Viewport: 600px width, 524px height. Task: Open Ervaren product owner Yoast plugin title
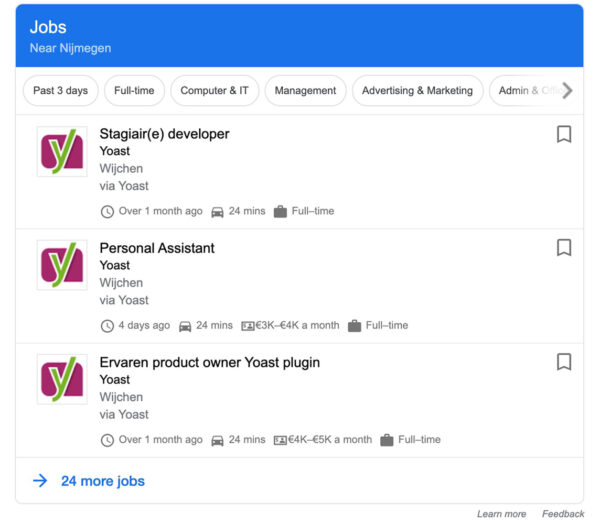point(210,362)
